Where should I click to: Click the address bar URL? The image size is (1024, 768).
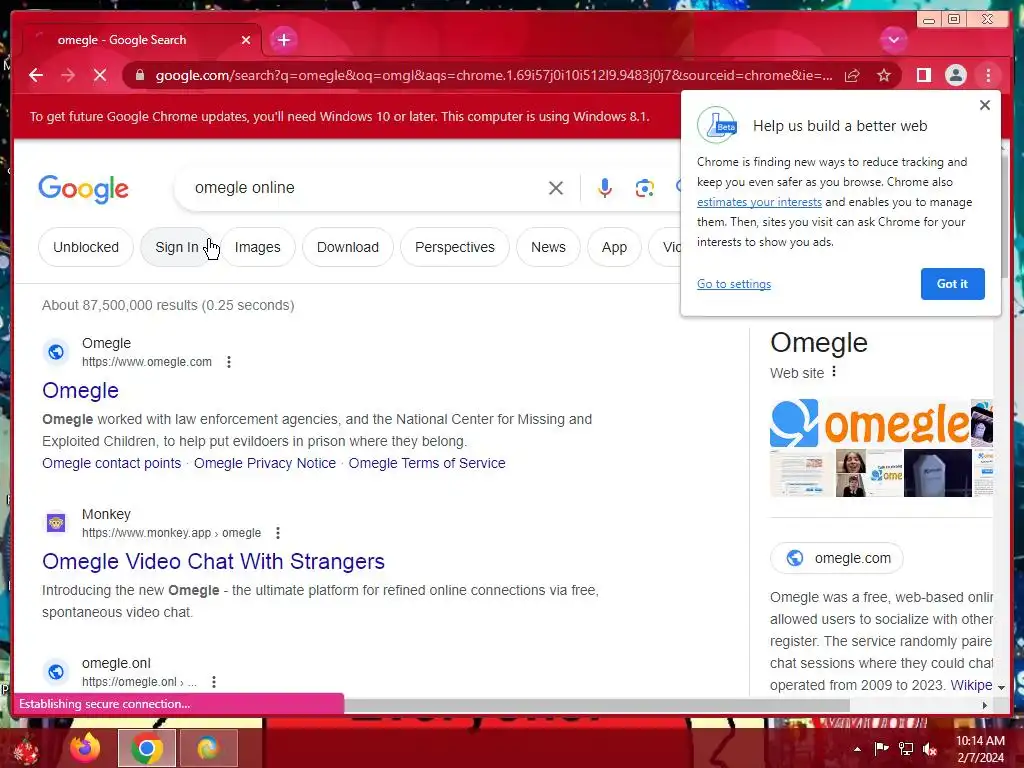pos(494,75)
